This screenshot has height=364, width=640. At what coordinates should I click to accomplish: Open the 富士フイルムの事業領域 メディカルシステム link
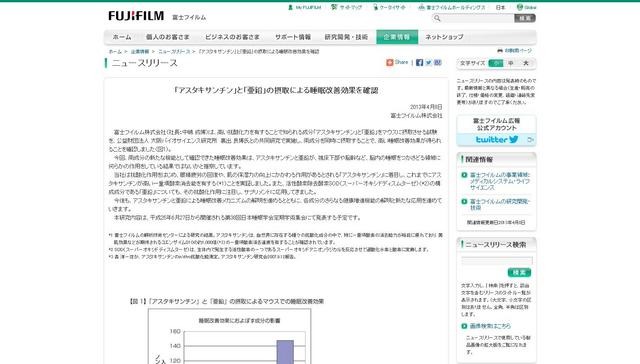(500, 181)
